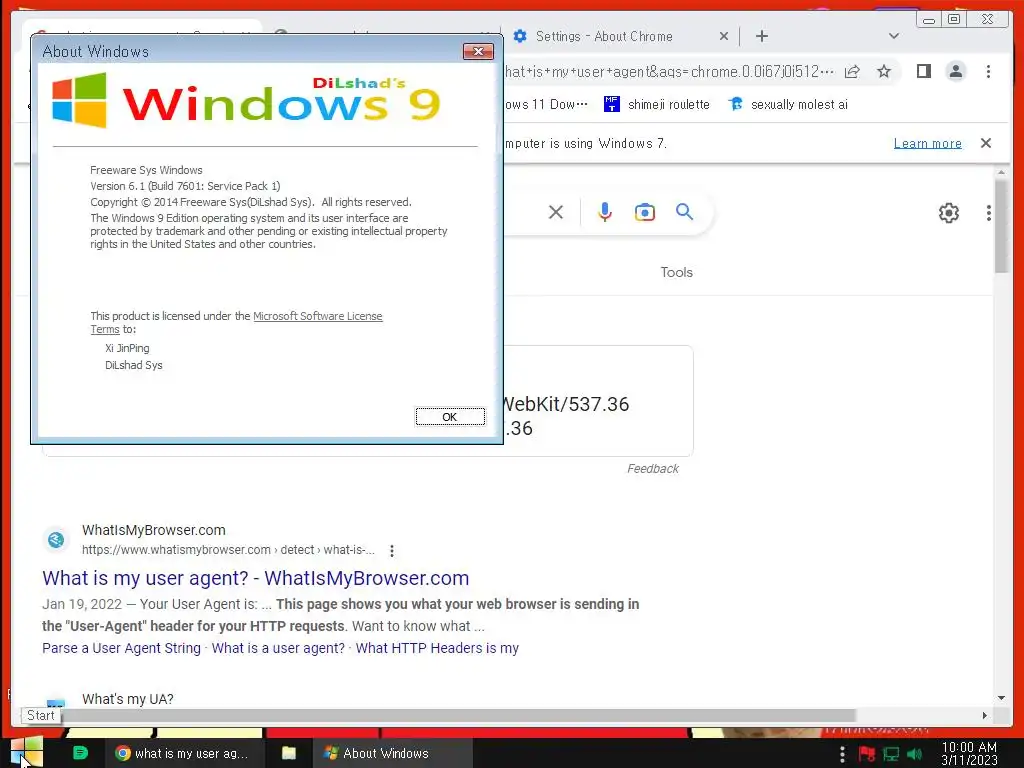Viewport: 1024px width, 768px height.
Task: Select the About Windows taskbar button
Action: [392, 753]
